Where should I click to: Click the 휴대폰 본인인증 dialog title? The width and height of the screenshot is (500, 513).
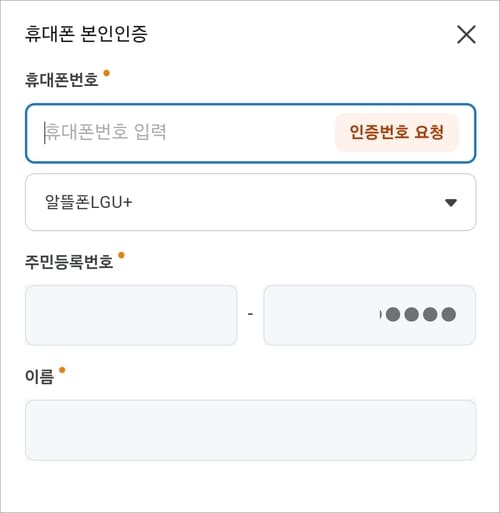click(x=86, y=34)
